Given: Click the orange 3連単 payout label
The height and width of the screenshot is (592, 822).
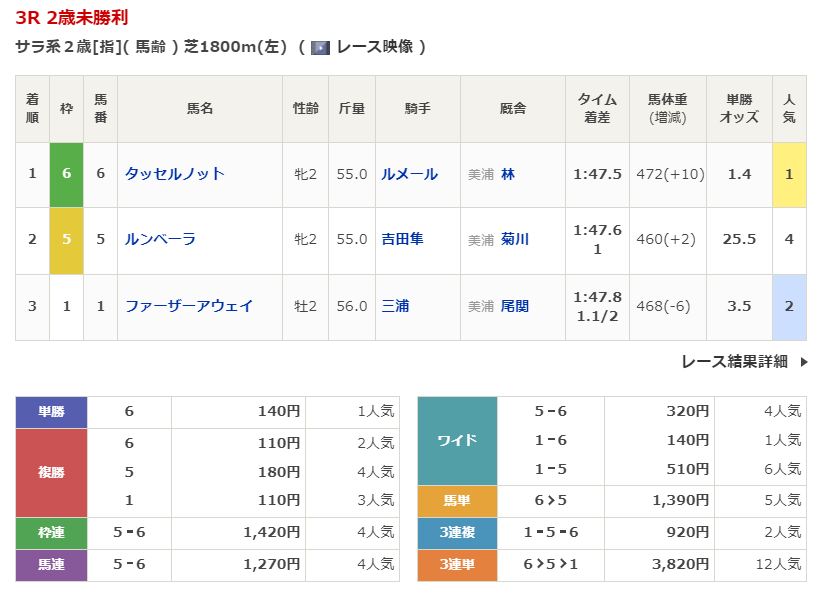Looking at the screenshot, I should [x=457, y=565].
